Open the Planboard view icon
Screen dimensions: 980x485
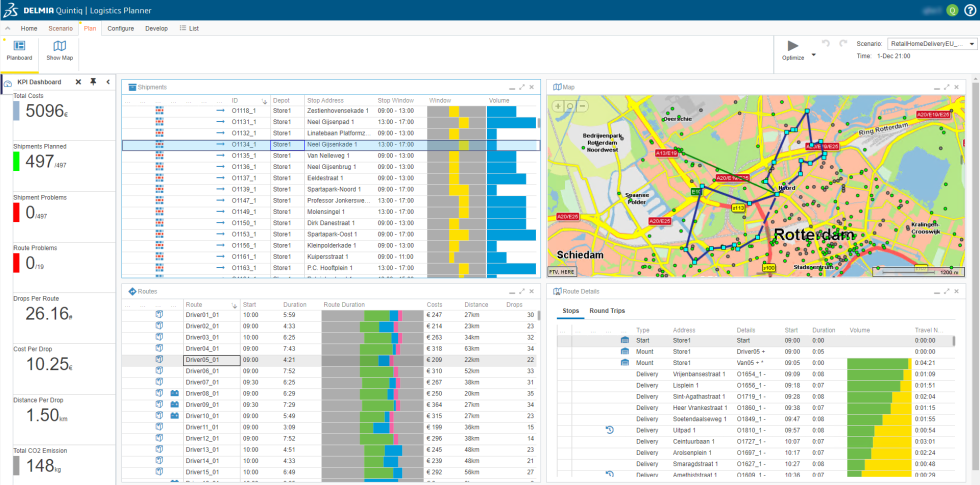pyautogui.click(x=19, y=46)
